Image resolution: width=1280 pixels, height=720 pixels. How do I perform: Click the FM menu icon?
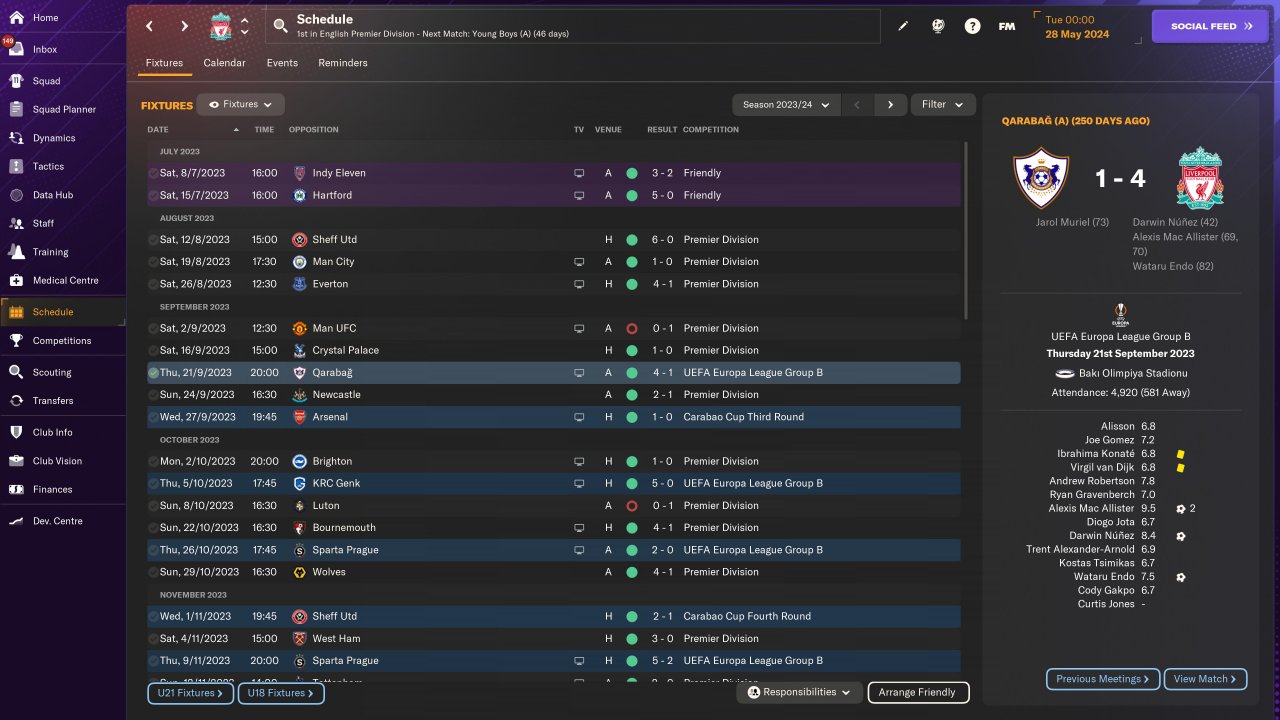[1007, 27]
